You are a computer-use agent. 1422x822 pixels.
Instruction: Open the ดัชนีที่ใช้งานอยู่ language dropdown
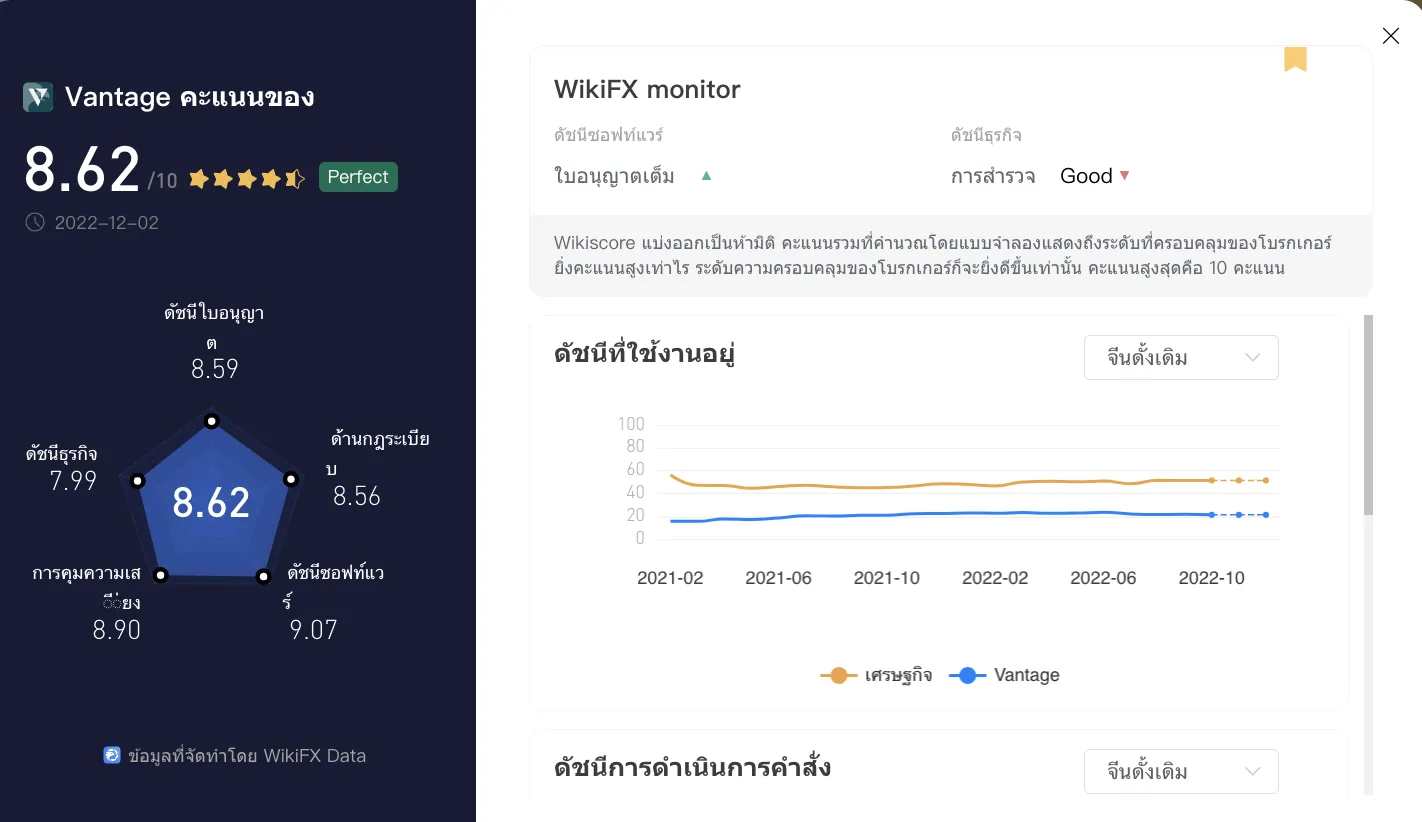pos(1181,357)
